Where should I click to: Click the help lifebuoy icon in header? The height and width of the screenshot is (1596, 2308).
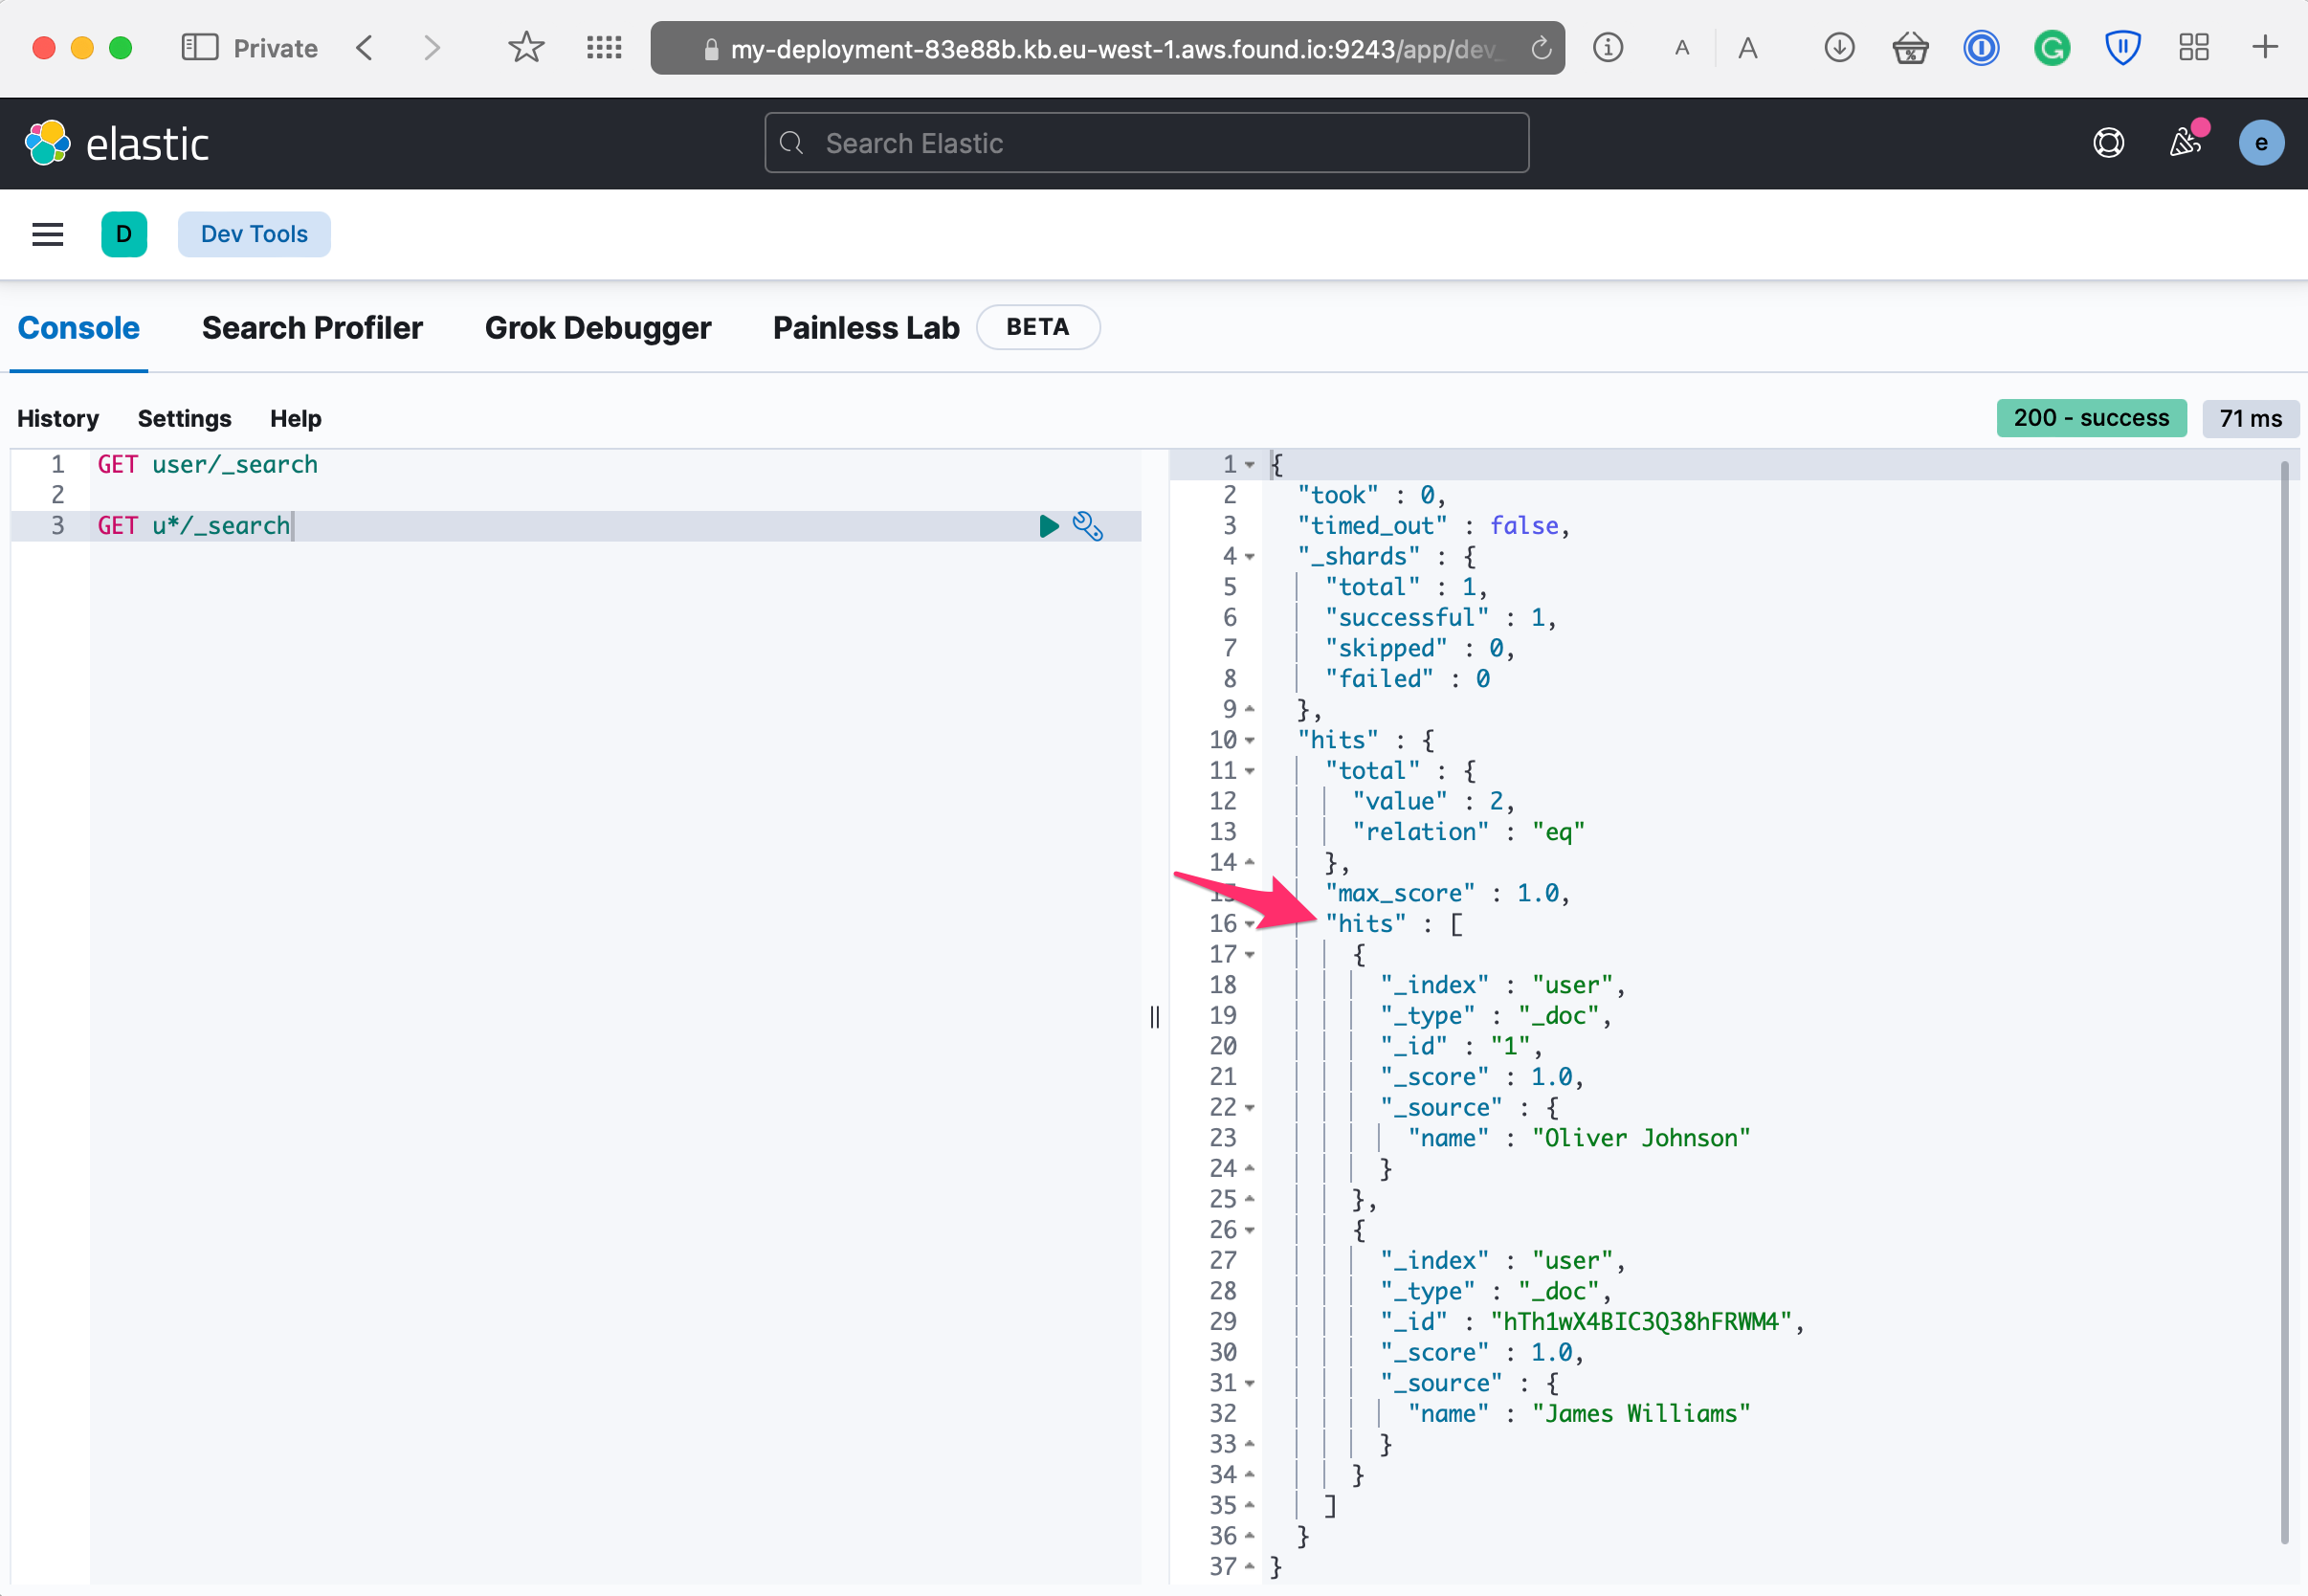click(x=2108, y=143)
